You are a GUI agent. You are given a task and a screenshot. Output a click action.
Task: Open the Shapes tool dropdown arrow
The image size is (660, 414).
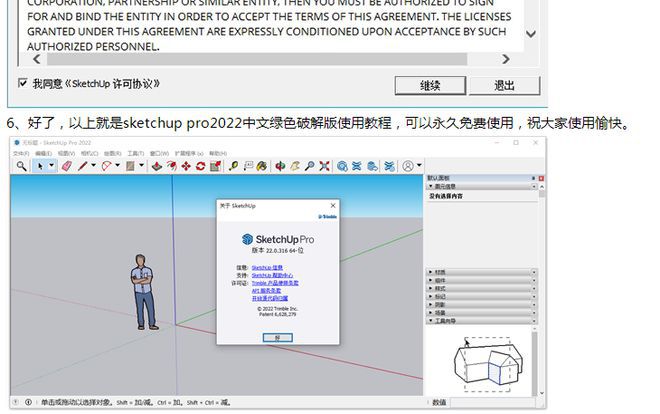pos(141,166)
